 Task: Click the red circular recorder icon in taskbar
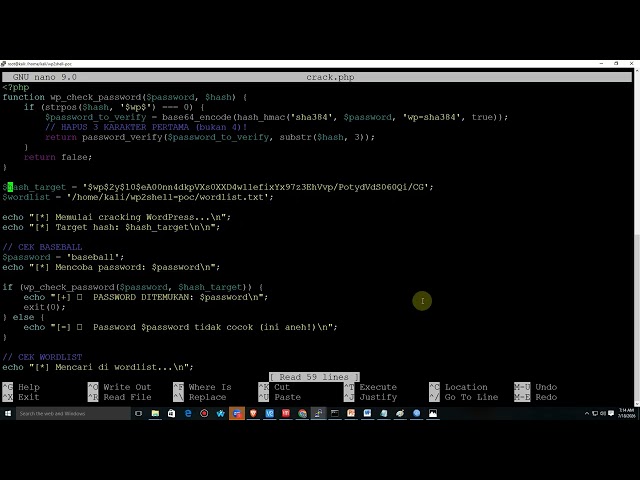point(204,413)
